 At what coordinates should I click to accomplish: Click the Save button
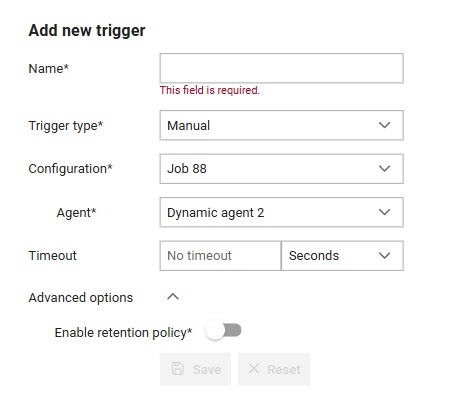(x=195, y=369)
